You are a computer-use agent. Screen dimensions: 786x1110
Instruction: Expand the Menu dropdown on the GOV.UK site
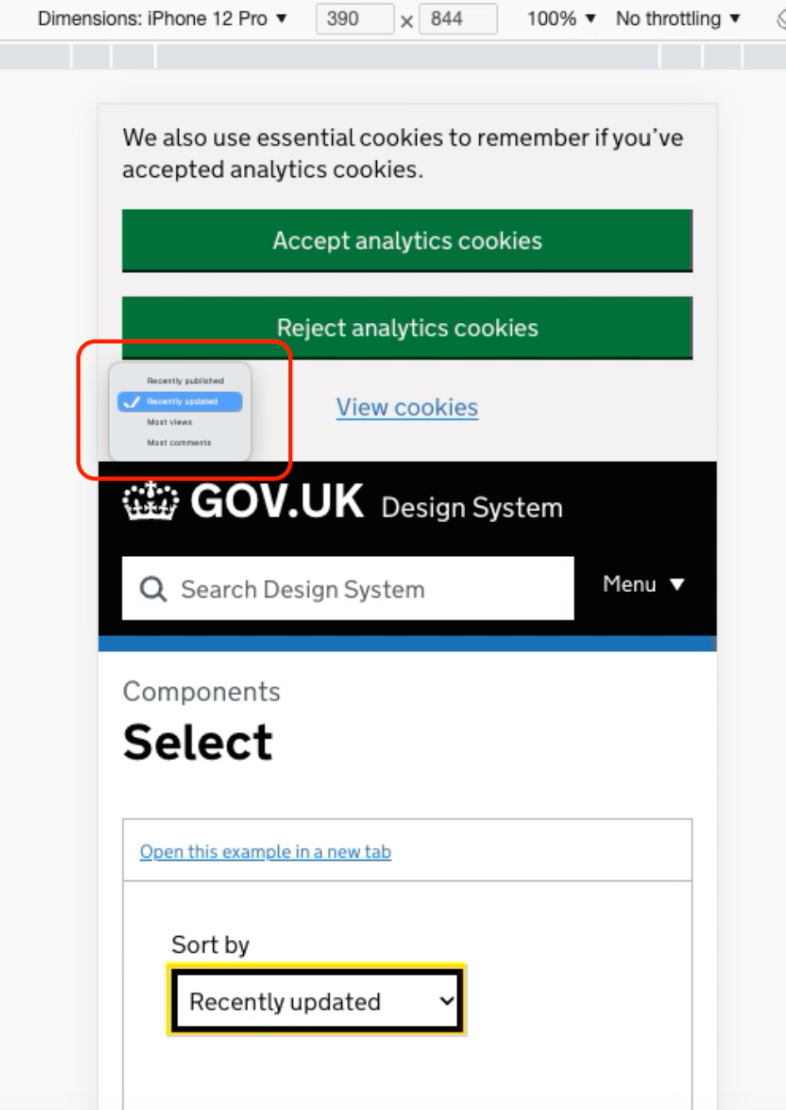pyautogui.click(x=644, y=584)
